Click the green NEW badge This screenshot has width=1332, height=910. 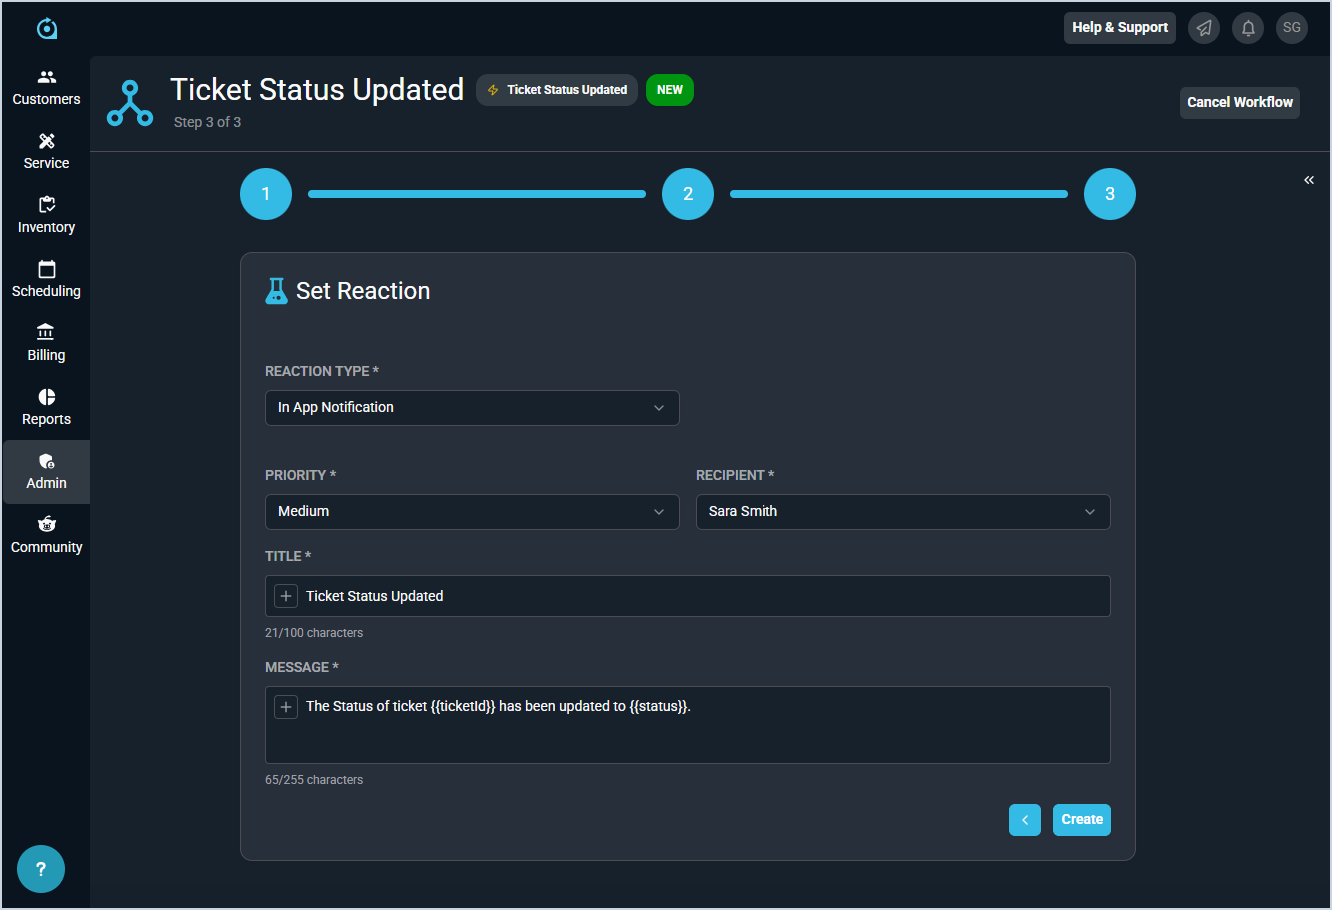670,90
